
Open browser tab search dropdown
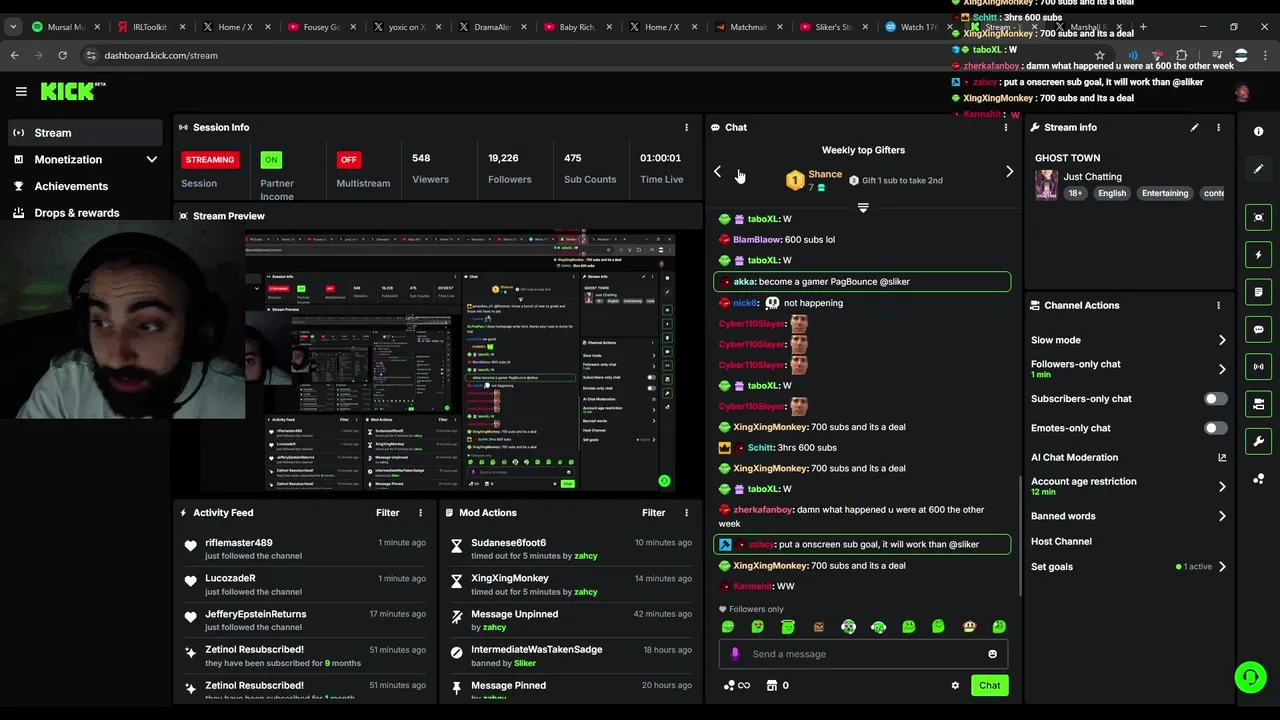click(x=13, y=27)
